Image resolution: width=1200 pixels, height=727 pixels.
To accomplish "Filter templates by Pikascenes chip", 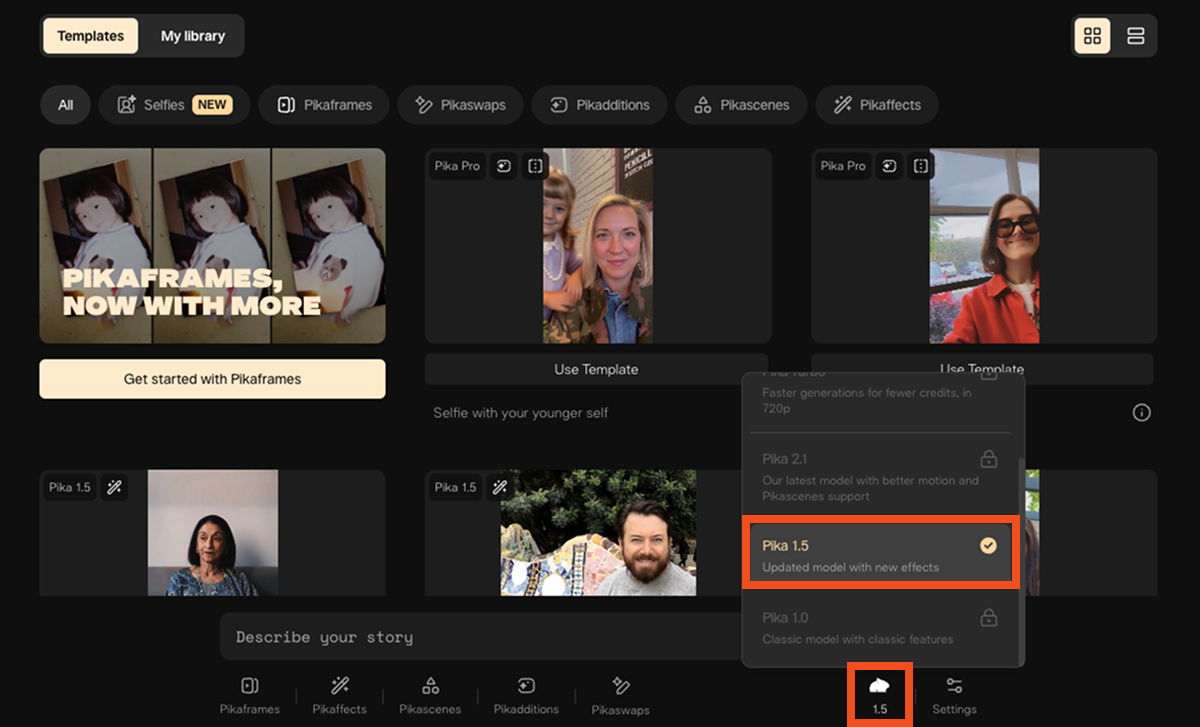I will coord(741,105).
